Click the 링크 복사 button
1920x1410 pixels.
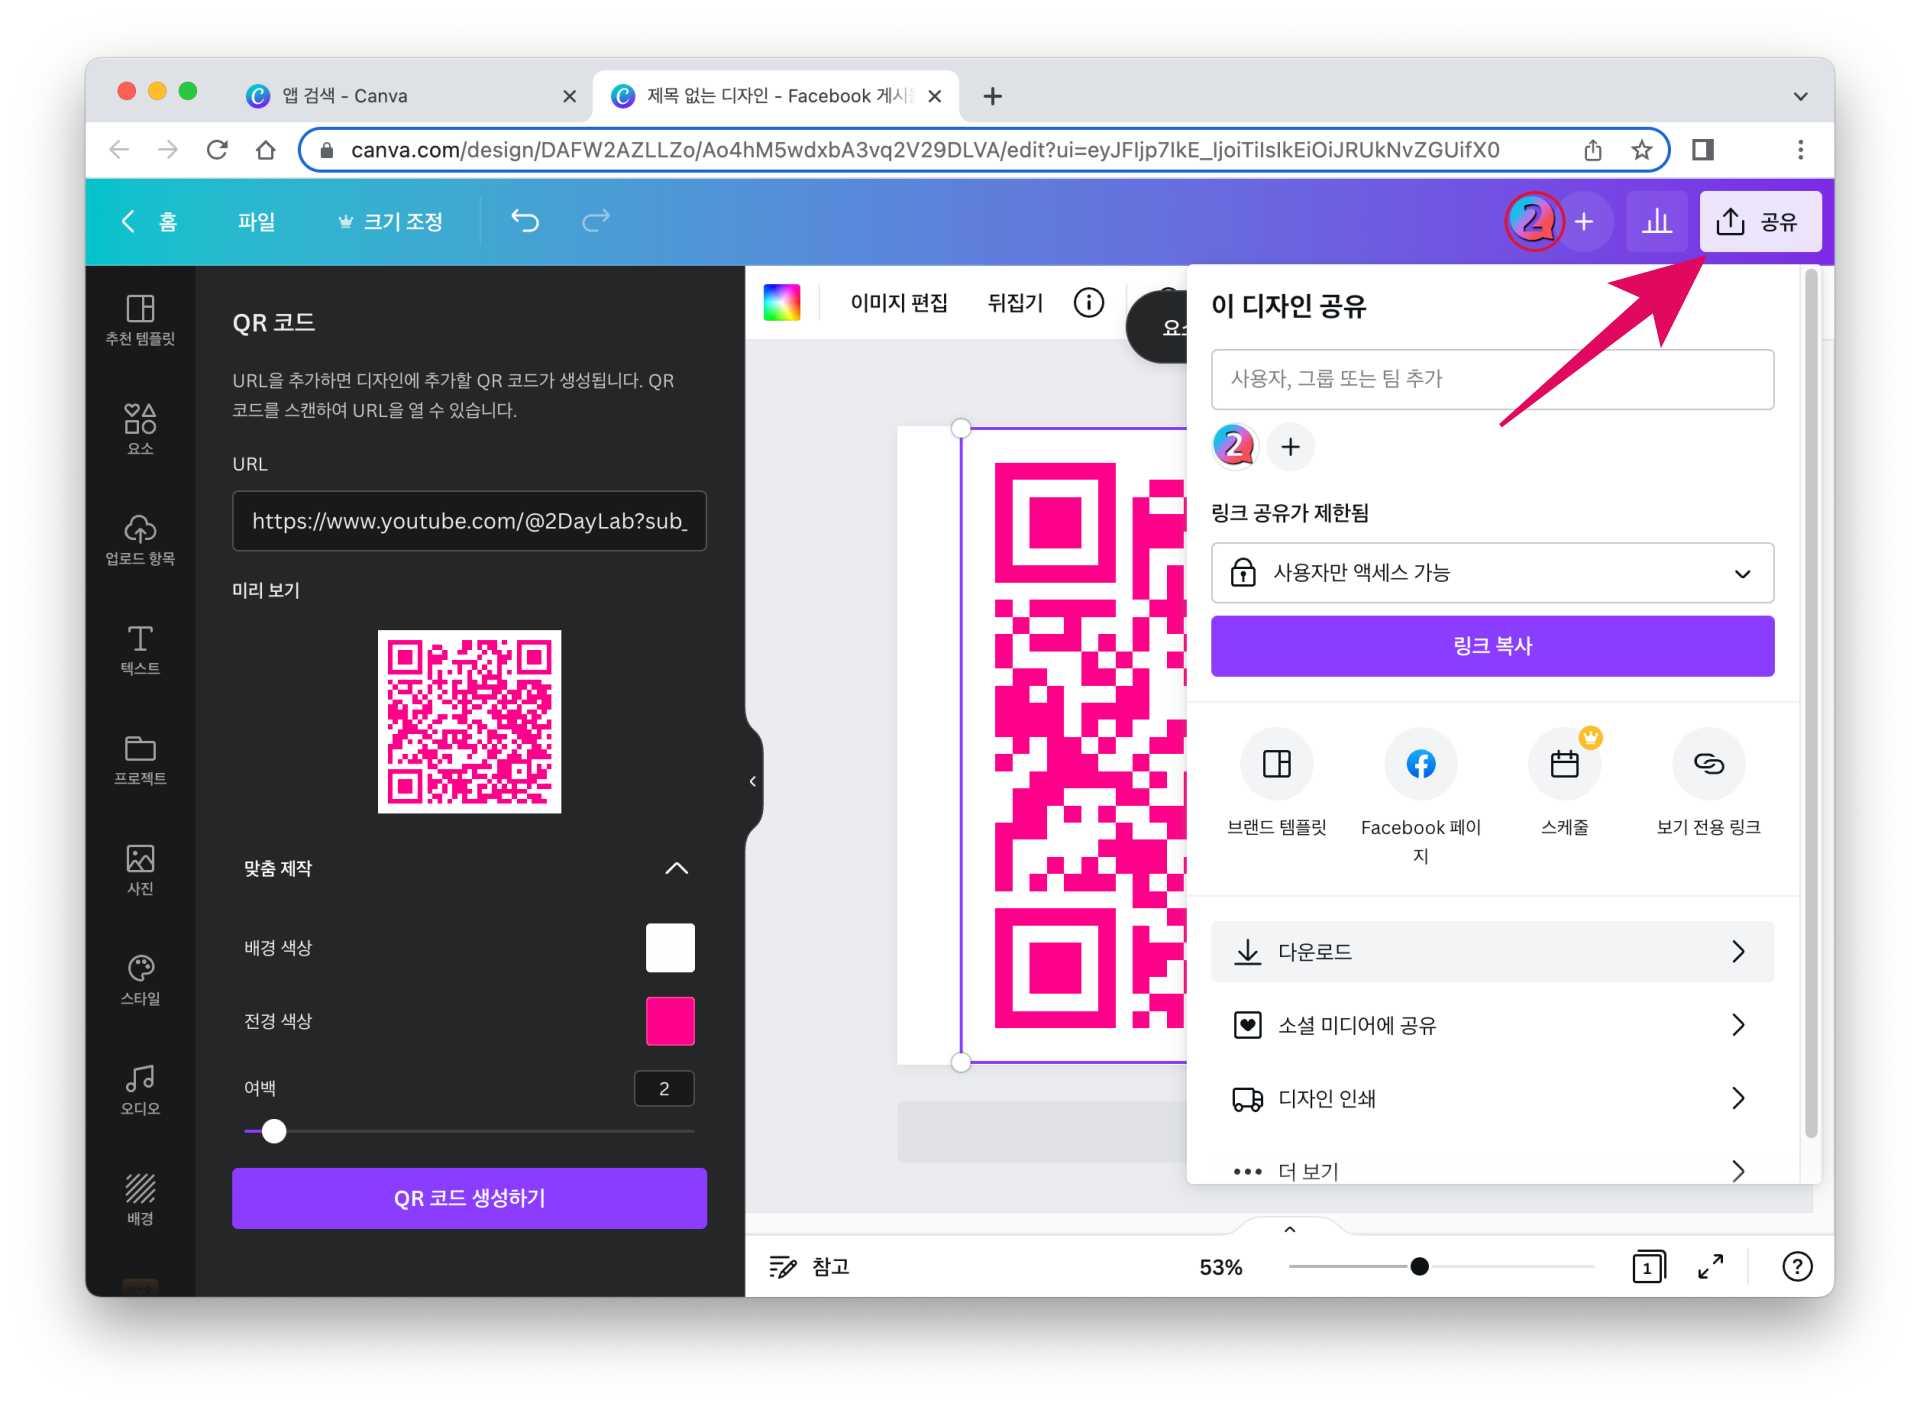coord(1492,646)
